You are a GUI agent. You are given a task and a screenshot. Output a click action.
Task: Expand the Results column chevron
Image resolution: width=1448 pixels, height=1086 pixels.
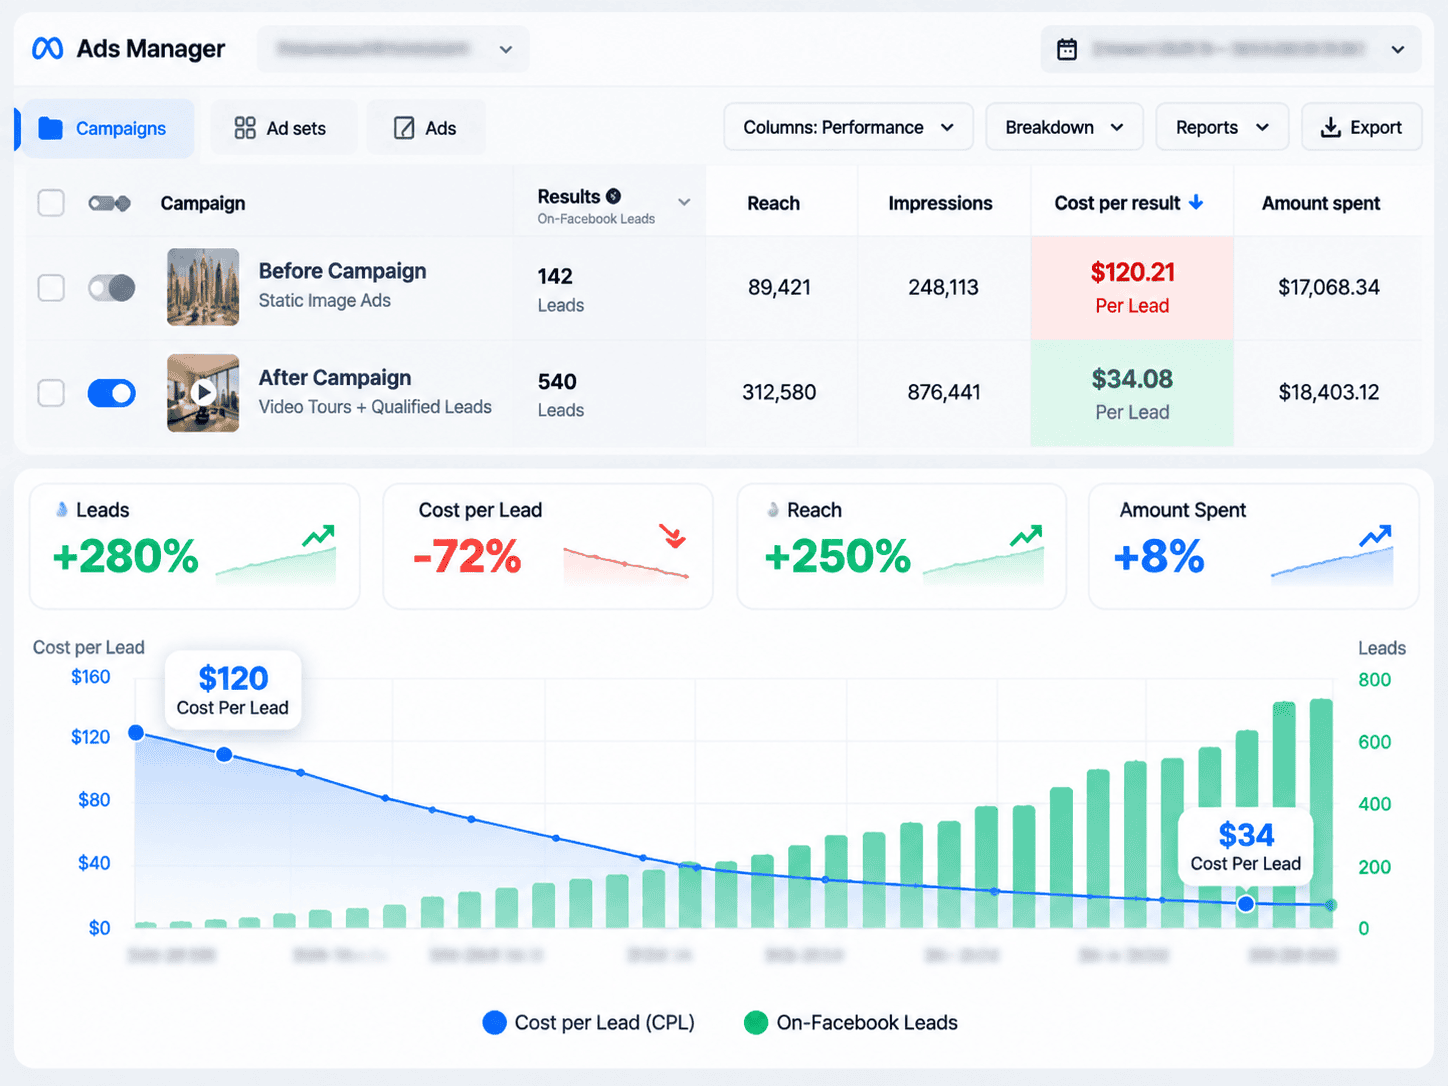tap(684, 202)
